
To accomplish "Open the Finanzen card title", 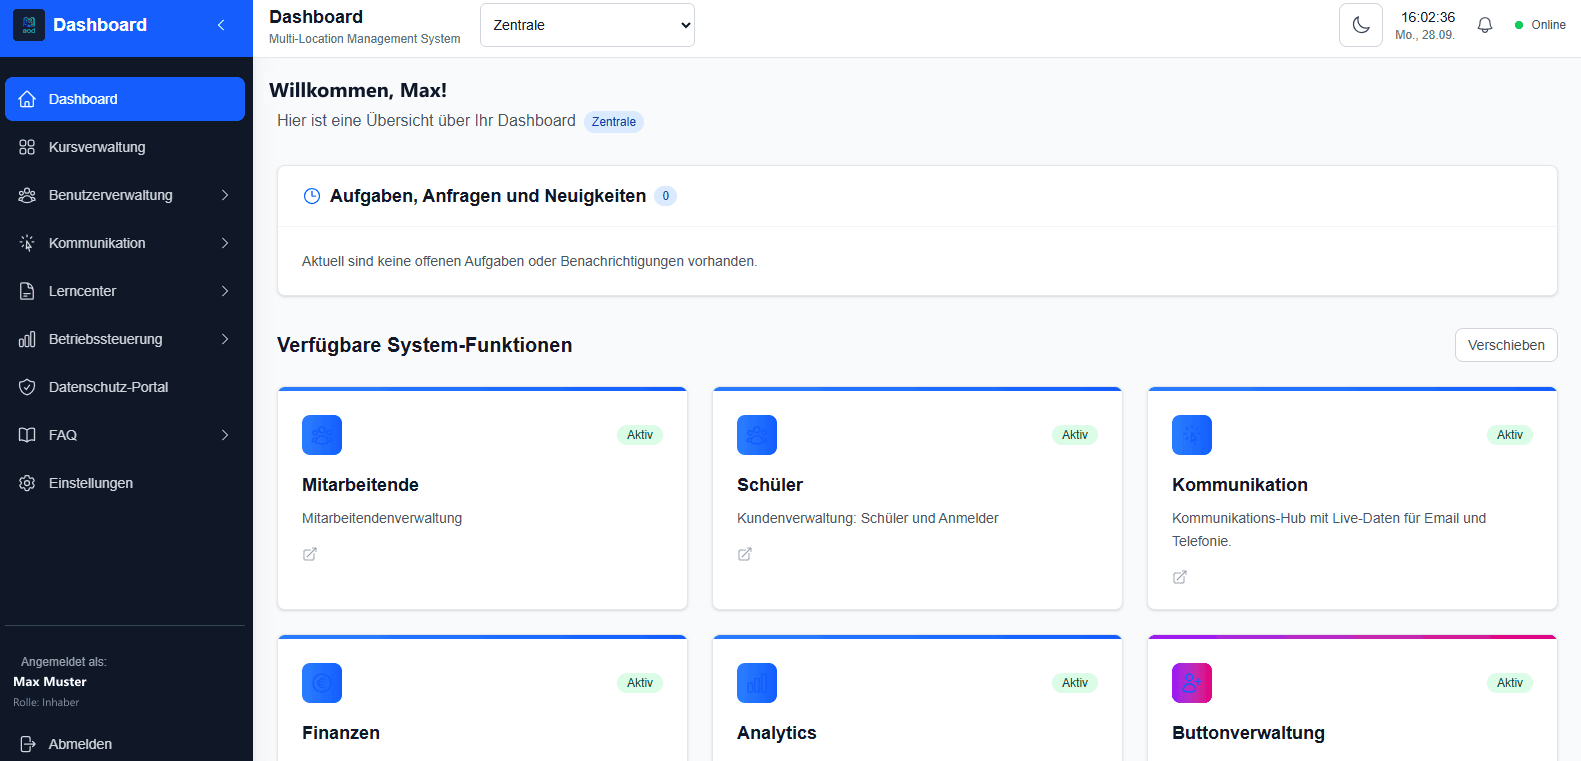I will 341,733.
